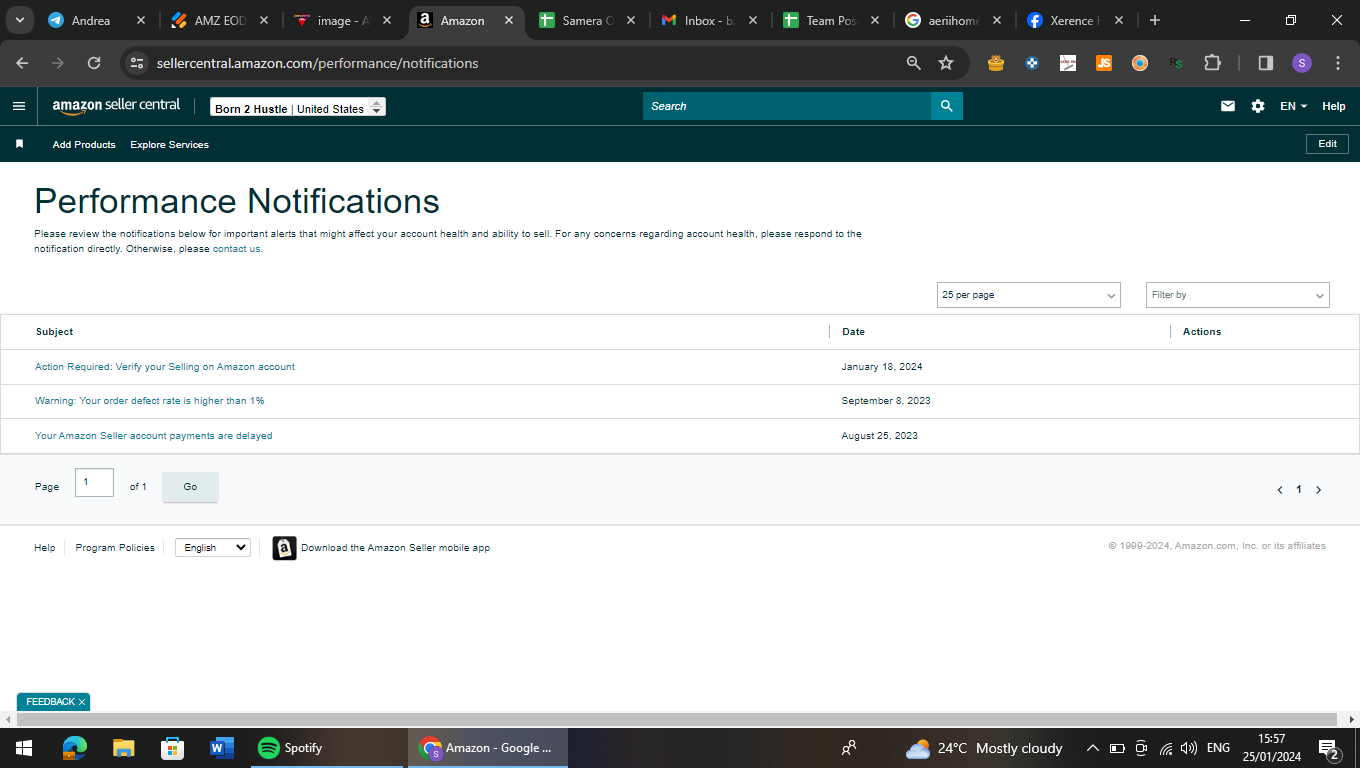This screenshot has width=1360, height=768.
Task: Go to next page with right chevron
Action: 1319,490
